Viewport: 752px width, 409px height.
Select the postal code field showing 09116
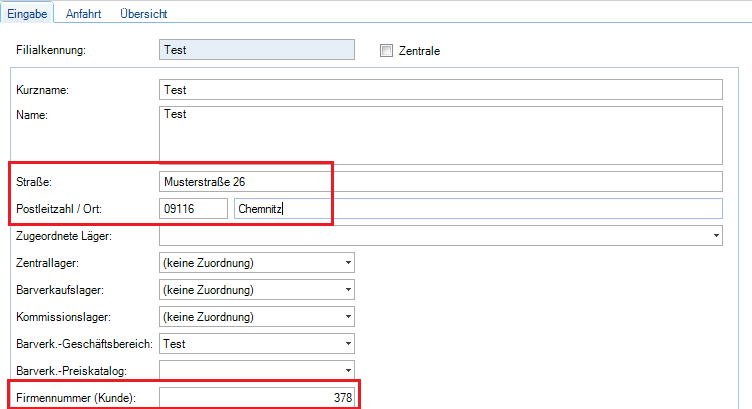[x=193, y=208]
